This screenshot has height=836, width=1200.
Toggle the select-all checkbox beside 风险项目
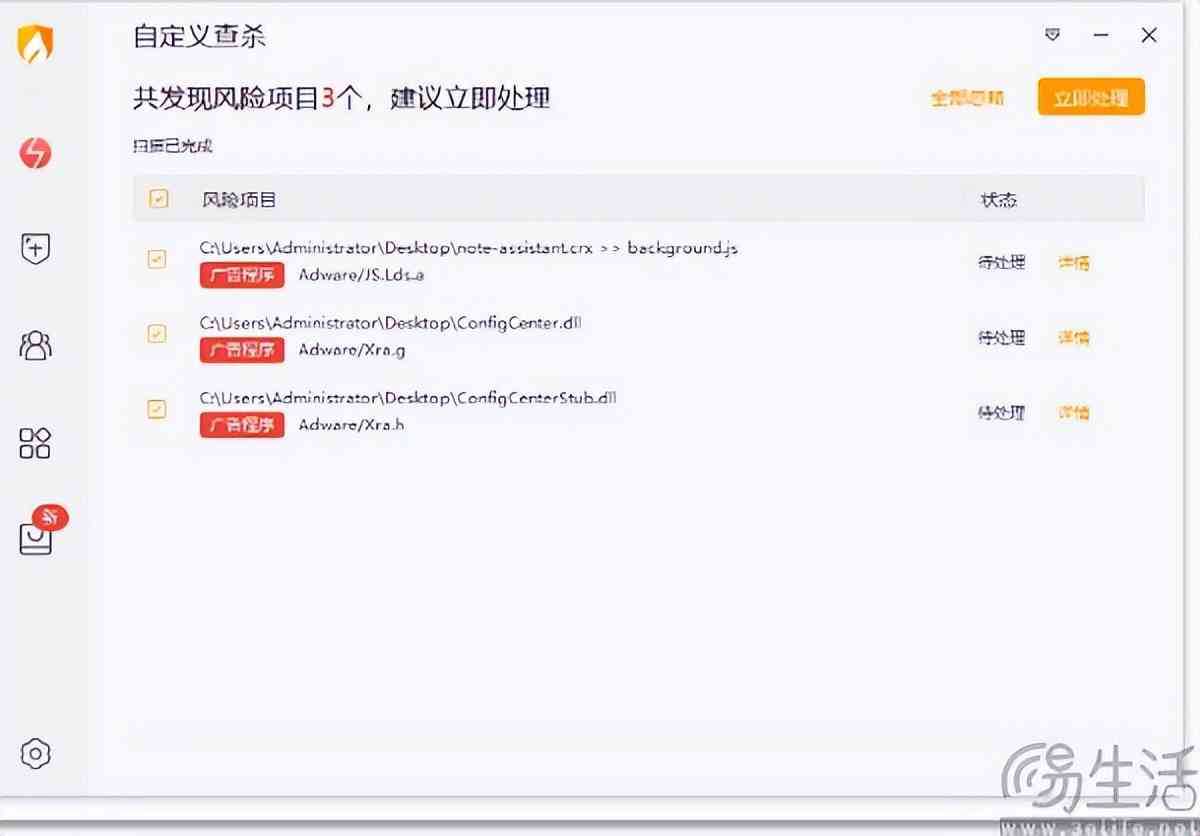pos(157,199)
